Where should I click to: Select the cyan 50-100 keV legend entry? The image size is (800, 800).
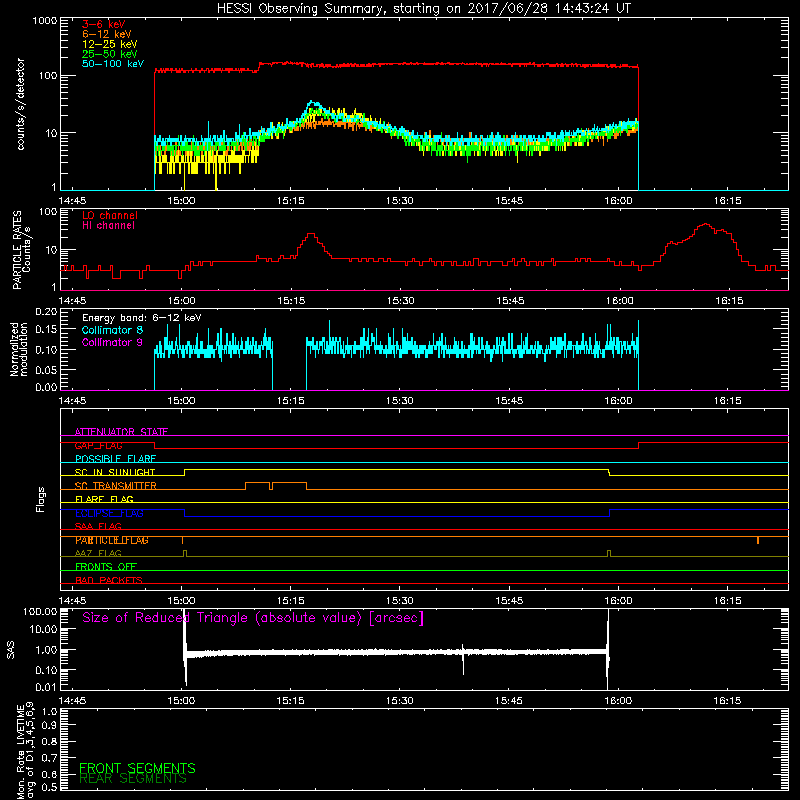113,64
